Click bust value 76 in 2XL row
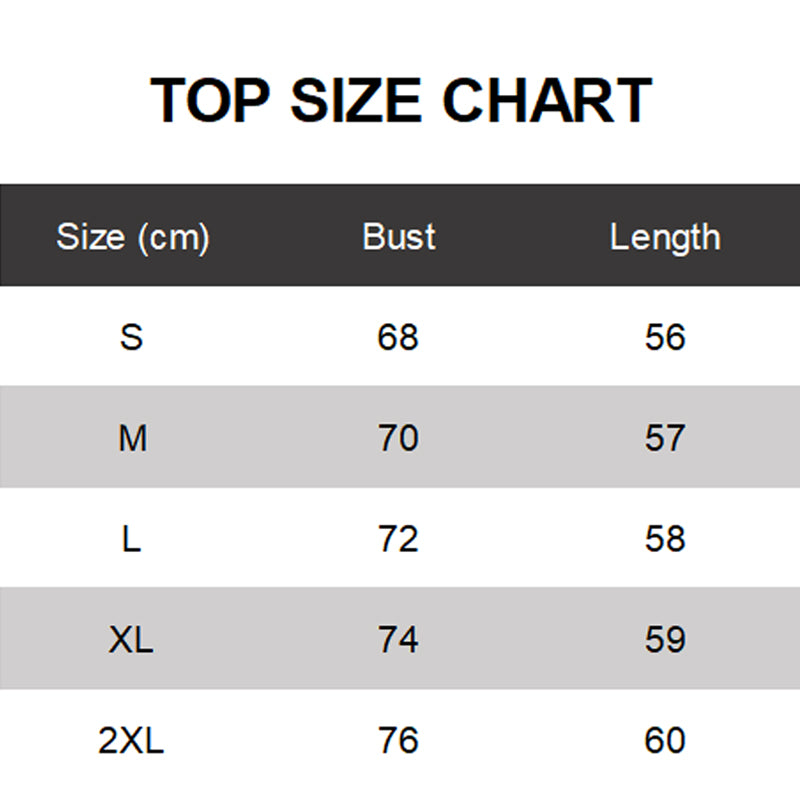The width and height of the screenshot is (800, 800). pos(398,740)
